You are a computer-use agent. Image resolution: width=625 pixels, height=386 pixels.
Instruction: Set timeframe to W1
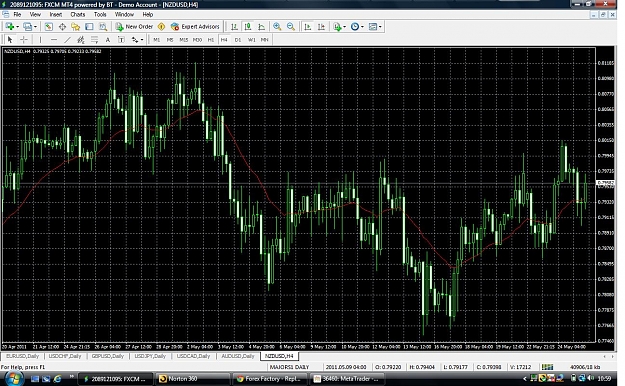coord(252,40)
